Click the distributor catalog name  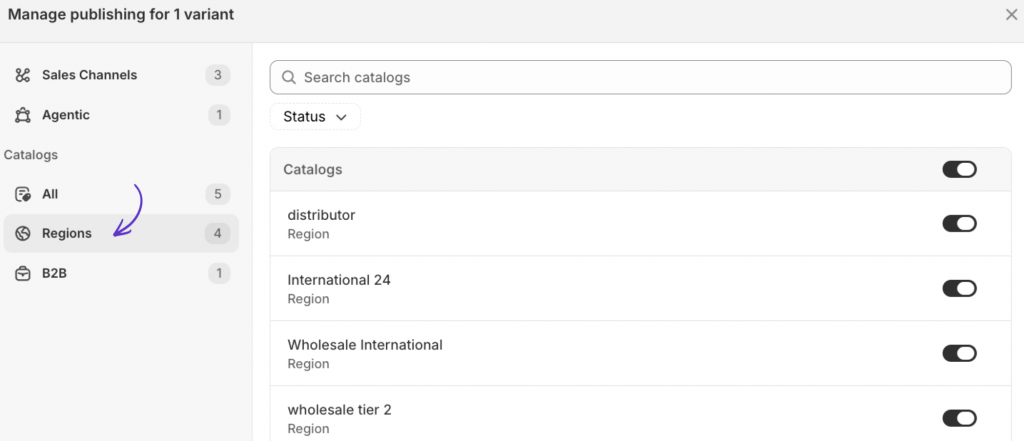click(321, 215)
